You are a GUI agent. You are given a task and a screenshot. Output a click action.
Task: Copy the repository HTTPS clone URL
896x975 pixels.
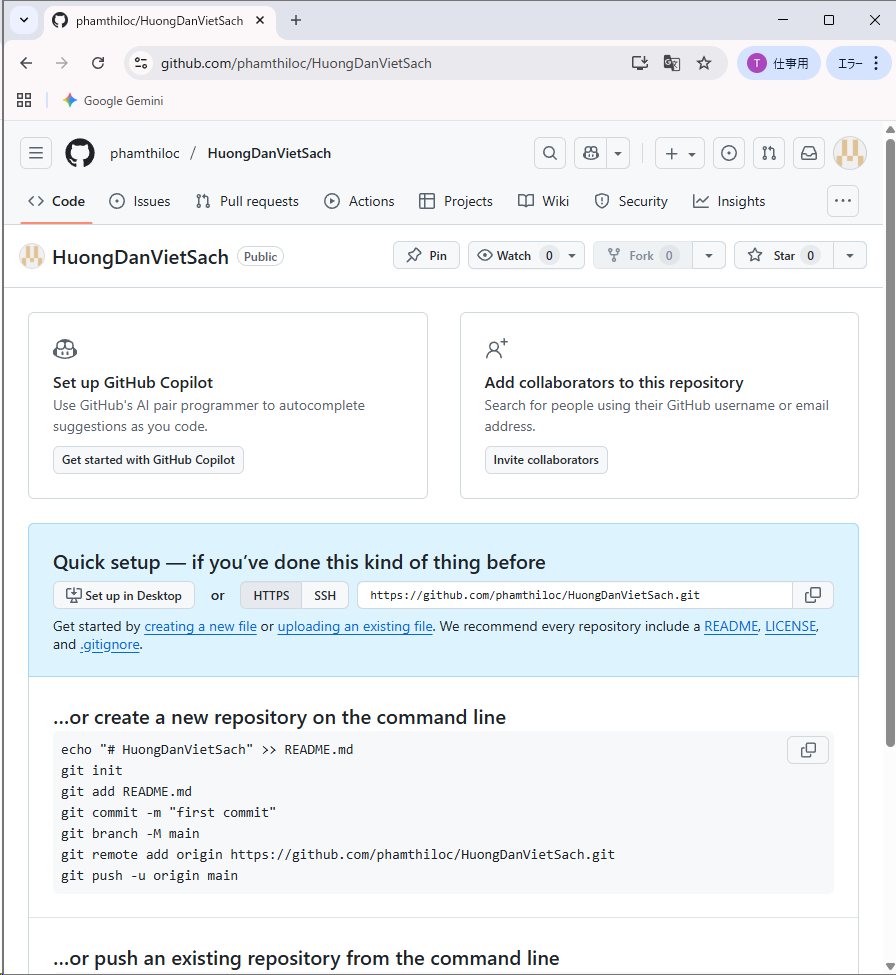[813, 595]
